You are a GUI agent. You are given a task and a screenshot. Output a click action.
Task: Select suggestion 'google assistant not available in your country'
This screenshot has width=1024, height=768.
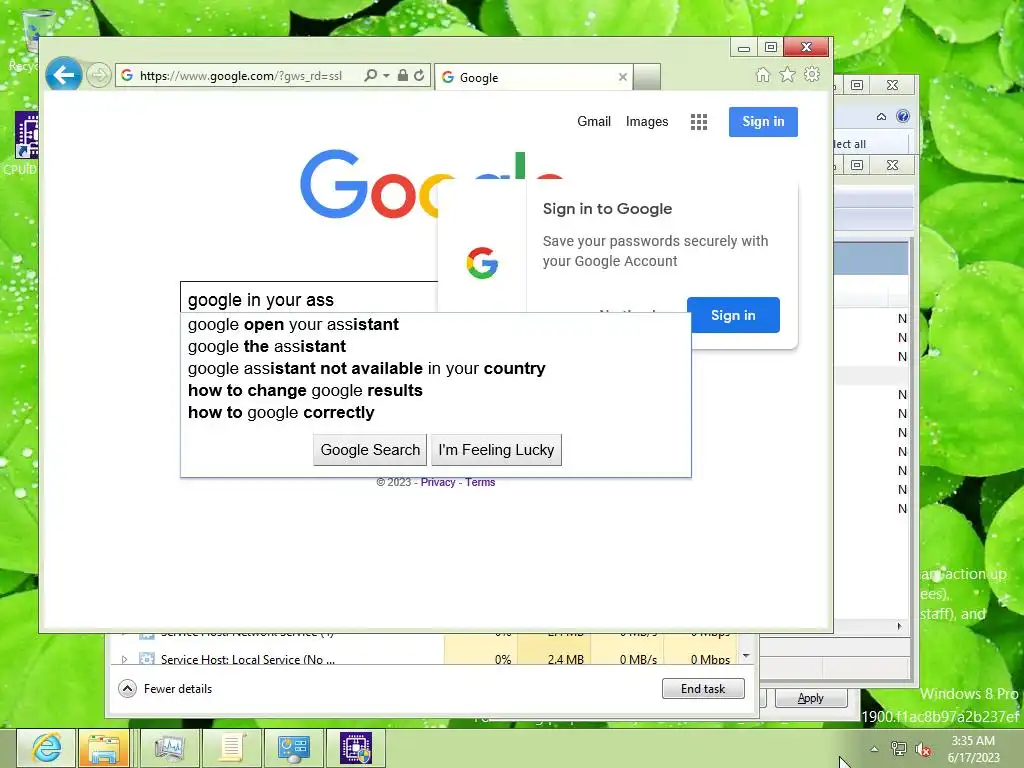366,368
